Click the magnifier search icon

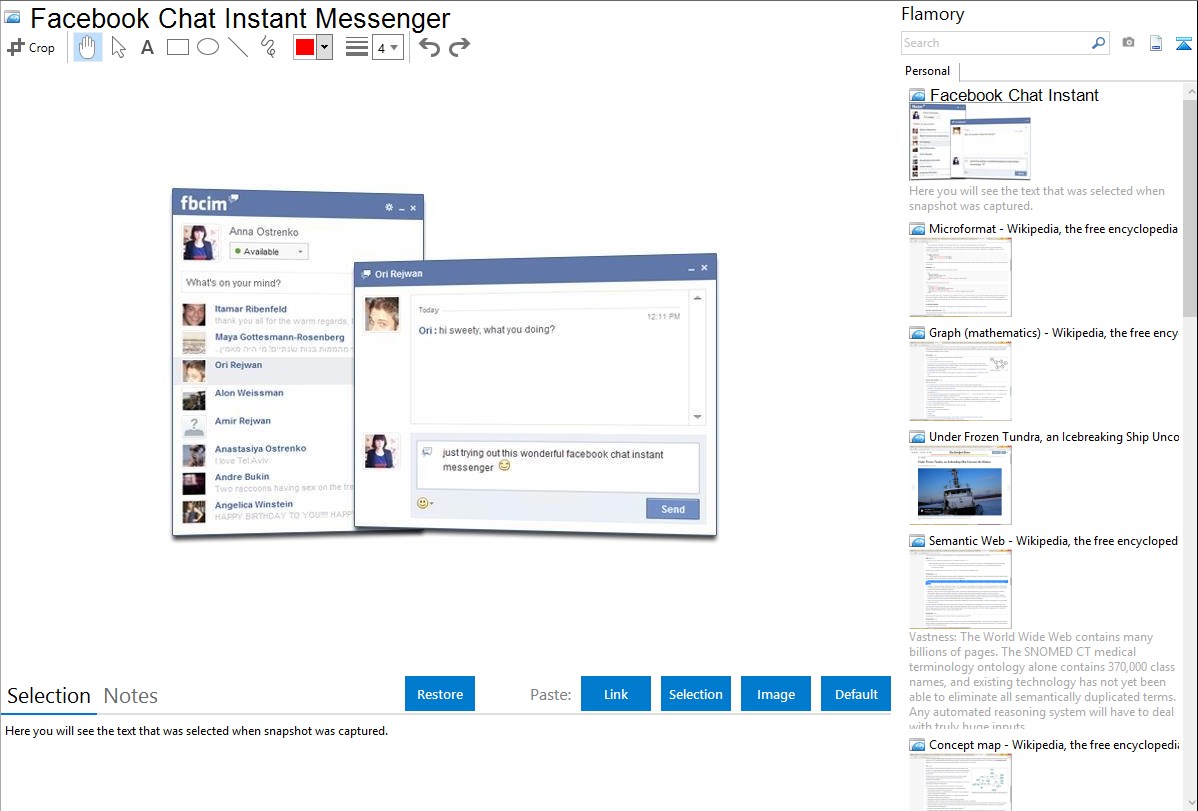(x=1098, y=43)
